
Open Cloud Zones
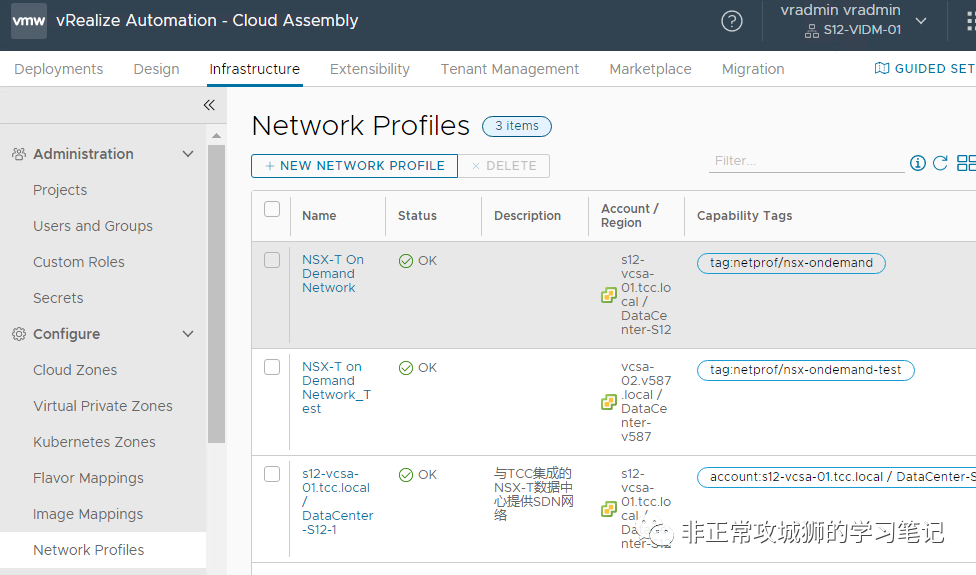(75, 370)
